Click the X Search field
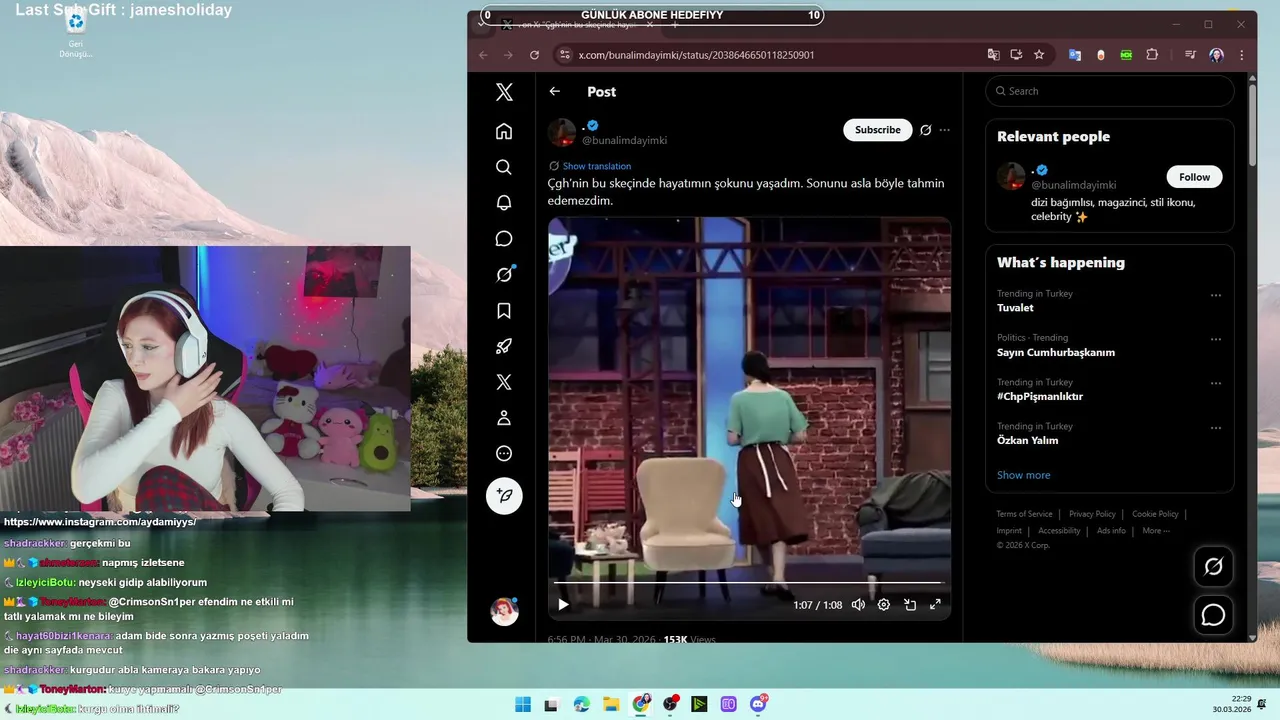Viewport: 1280px width, 720px height. pos(1110,91)
